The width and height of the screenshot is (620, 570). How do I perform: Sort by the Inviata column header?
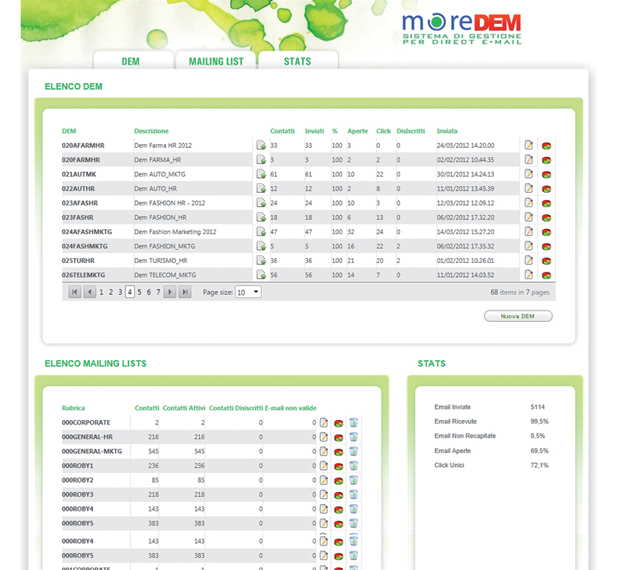(x=447, y=131)
